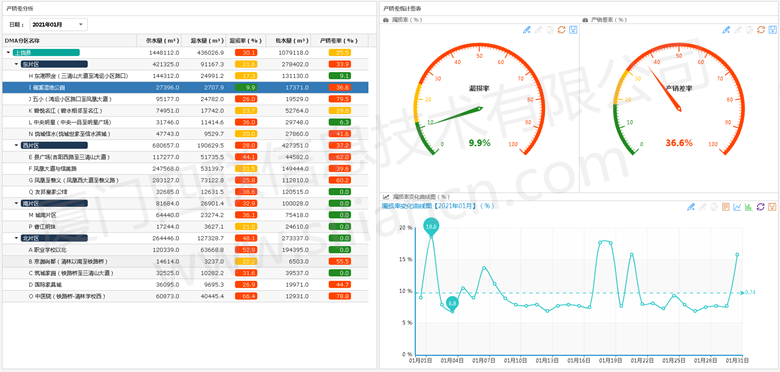Select the row starting with J 五小

tap(185, 99)
